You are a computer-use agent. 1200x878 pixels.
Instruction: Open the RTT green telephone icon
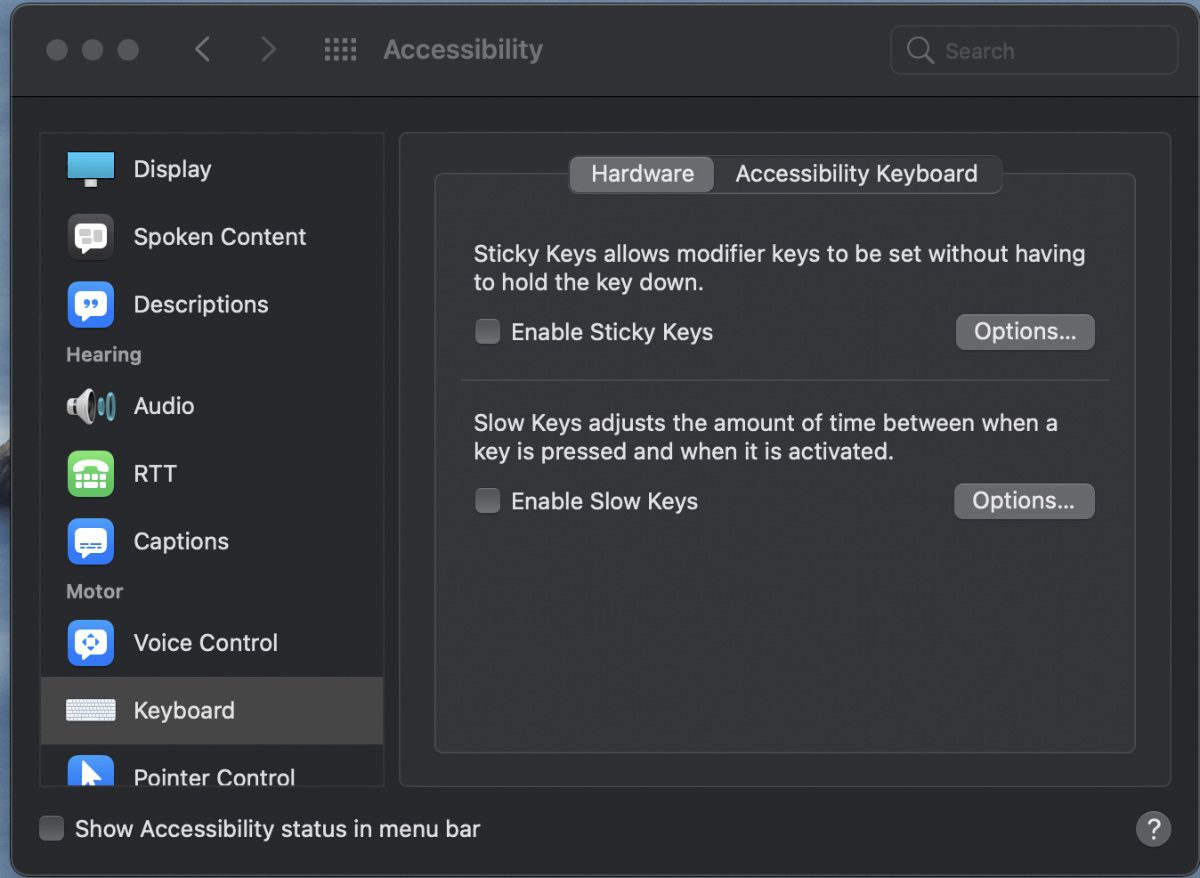click(x=91, y=474)
